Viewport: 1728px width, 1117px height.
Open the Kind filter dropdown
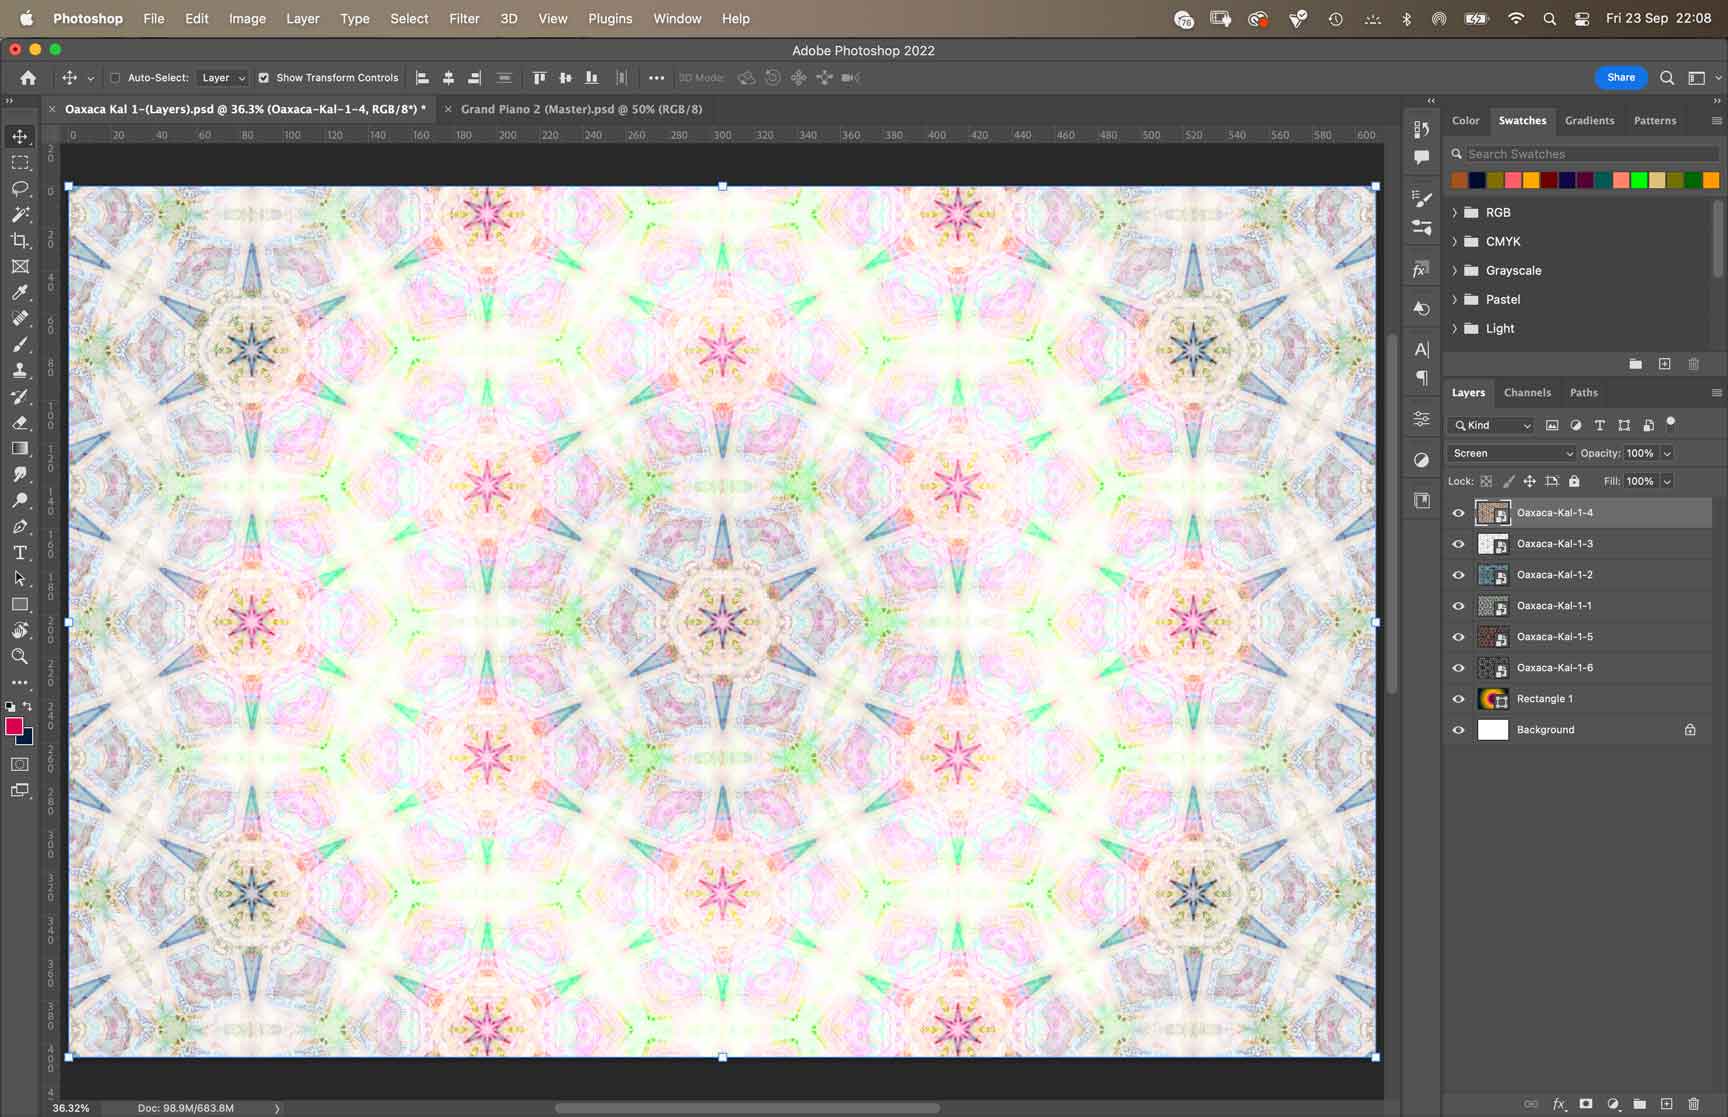1491,425
